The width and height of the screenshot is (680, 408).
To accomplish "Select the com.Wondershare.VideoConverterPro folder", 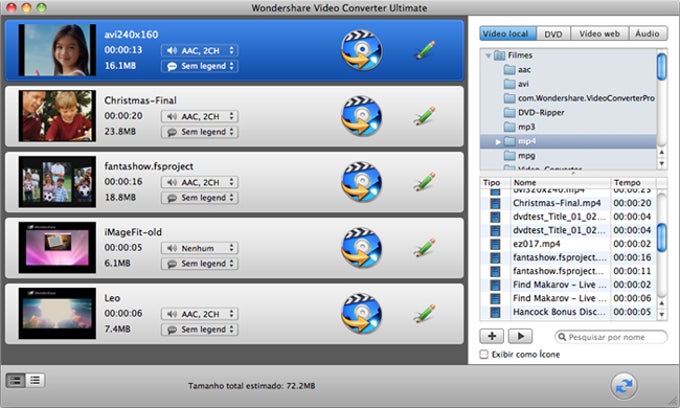I will [x=579, y=98].
